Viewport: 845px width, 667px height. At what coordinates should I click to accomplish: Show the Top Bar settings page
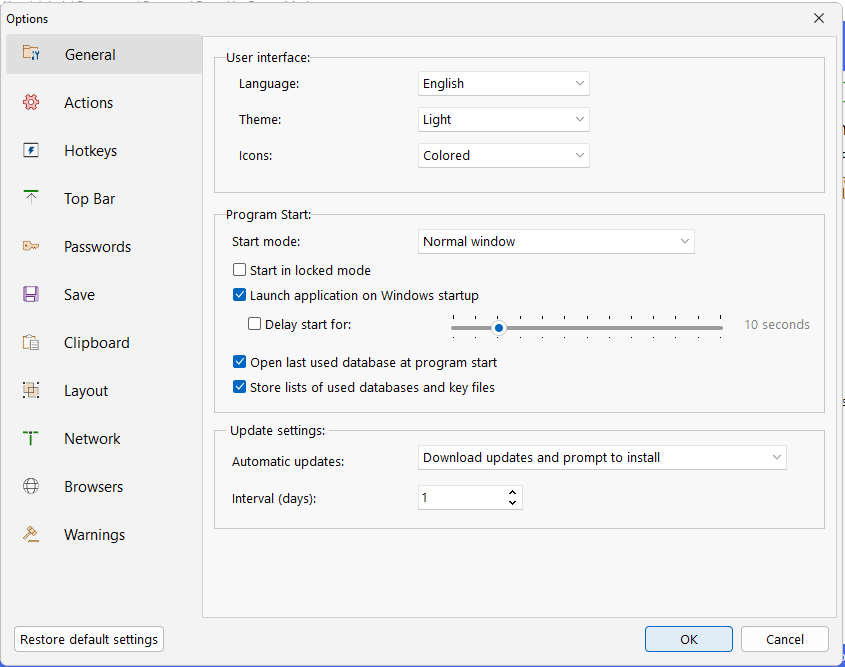point(104,198)
